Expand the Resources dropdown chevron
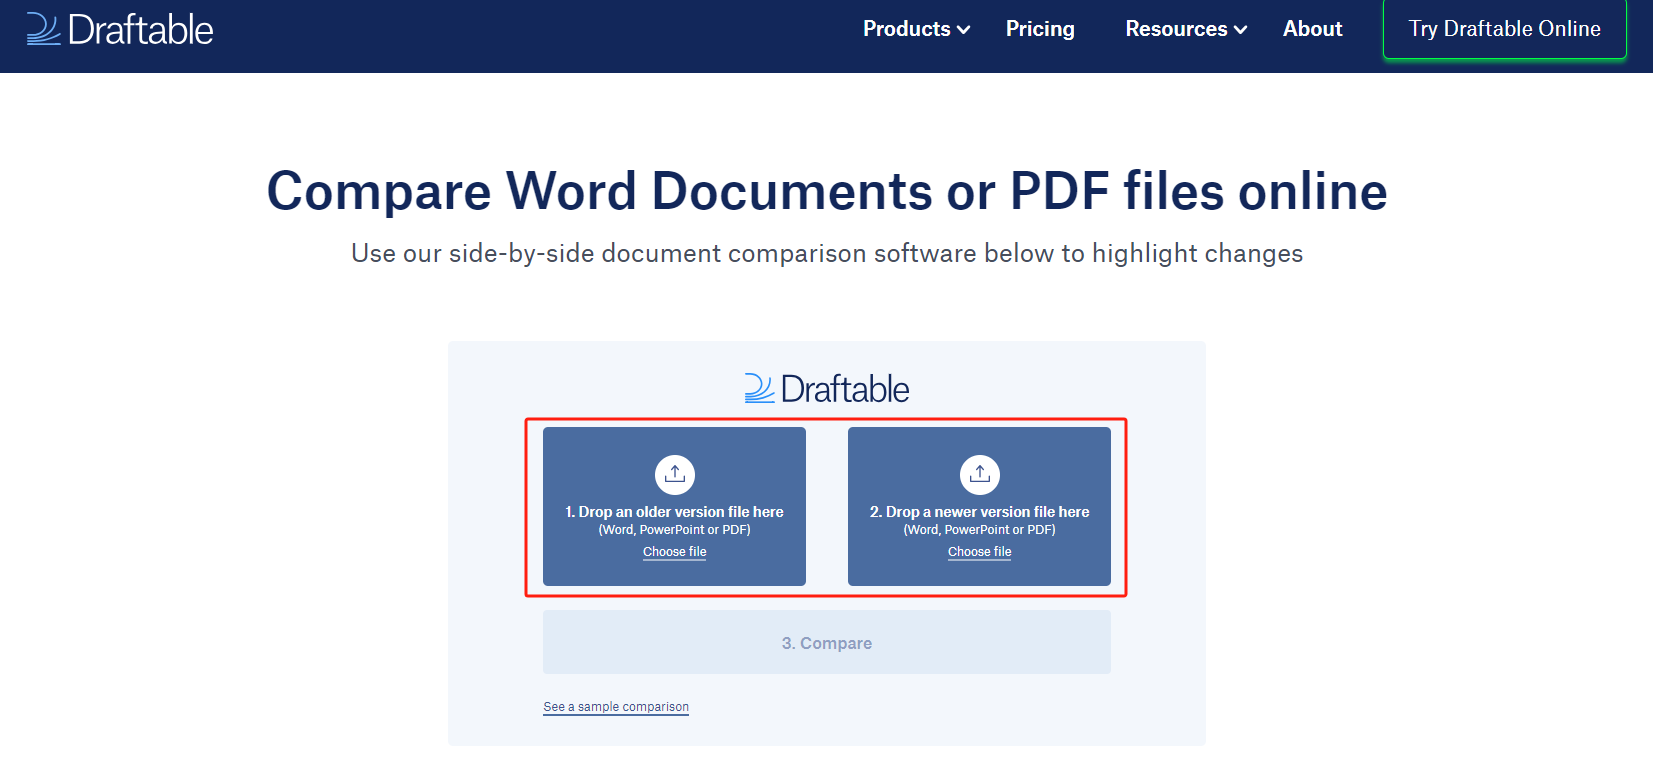Viewport: 1653px width, 773px height. tap(1241, 30)
